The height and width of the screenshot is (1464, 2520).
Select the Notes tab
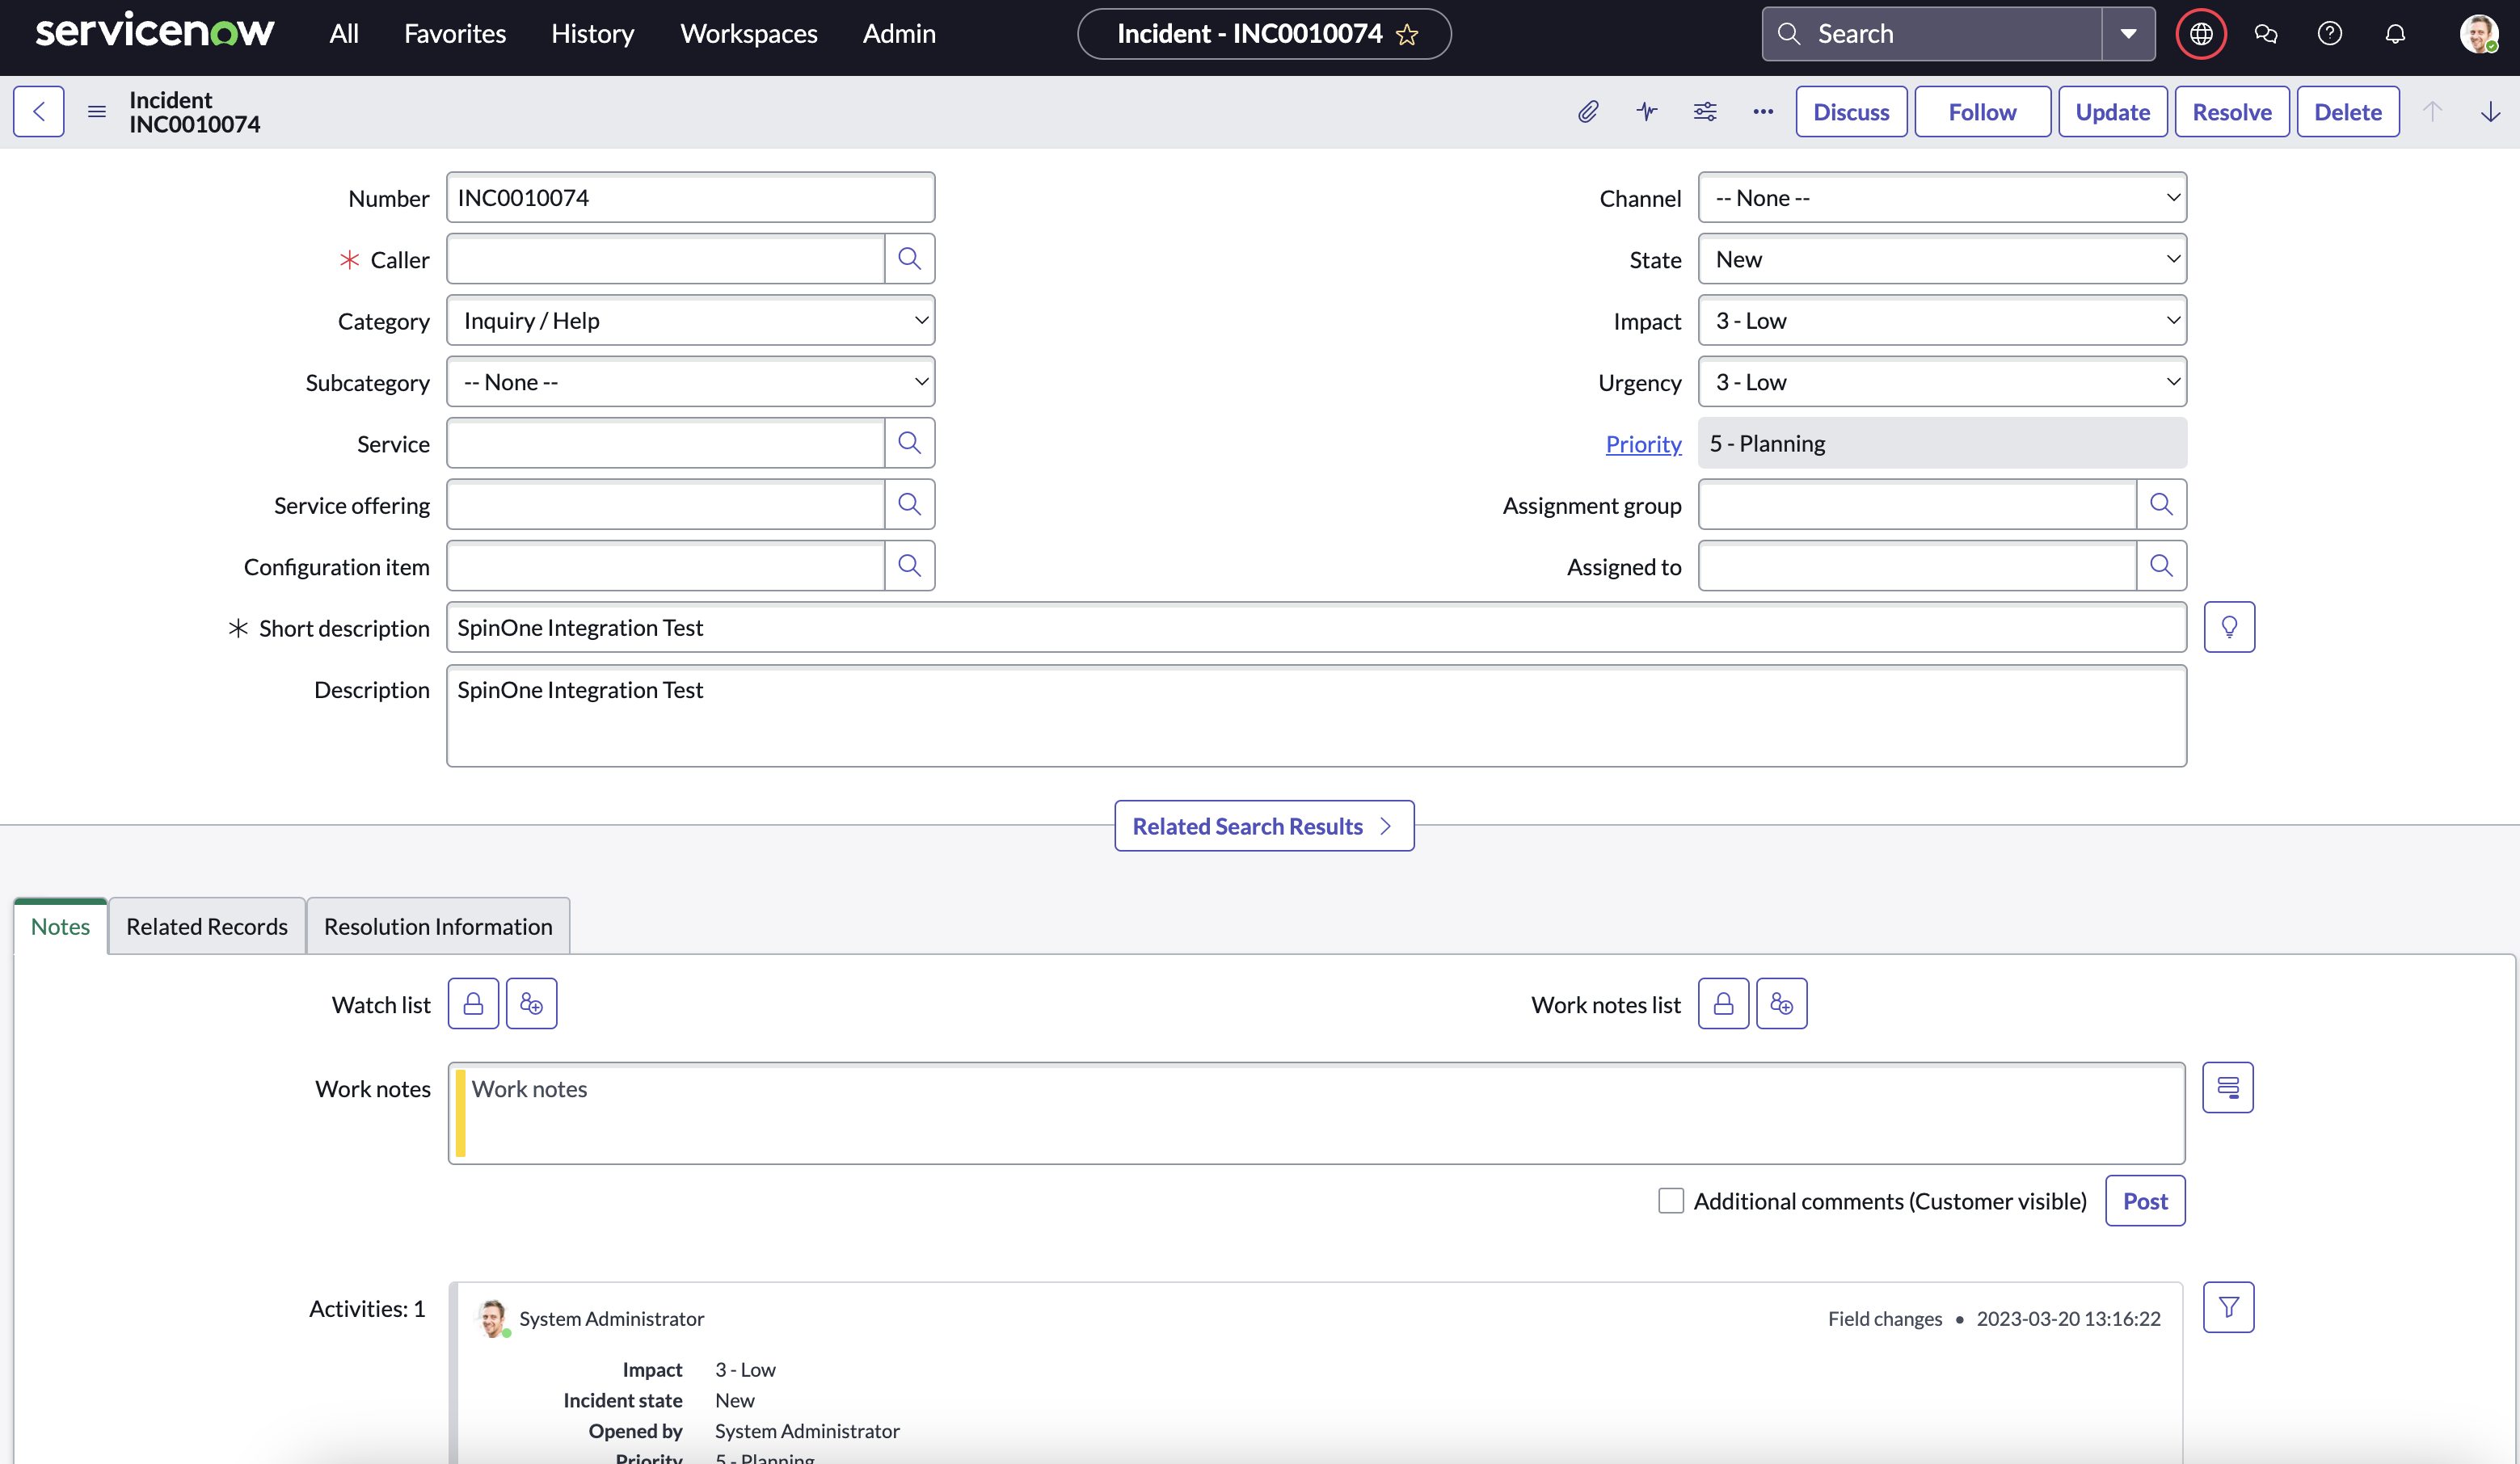coord(60,926)
